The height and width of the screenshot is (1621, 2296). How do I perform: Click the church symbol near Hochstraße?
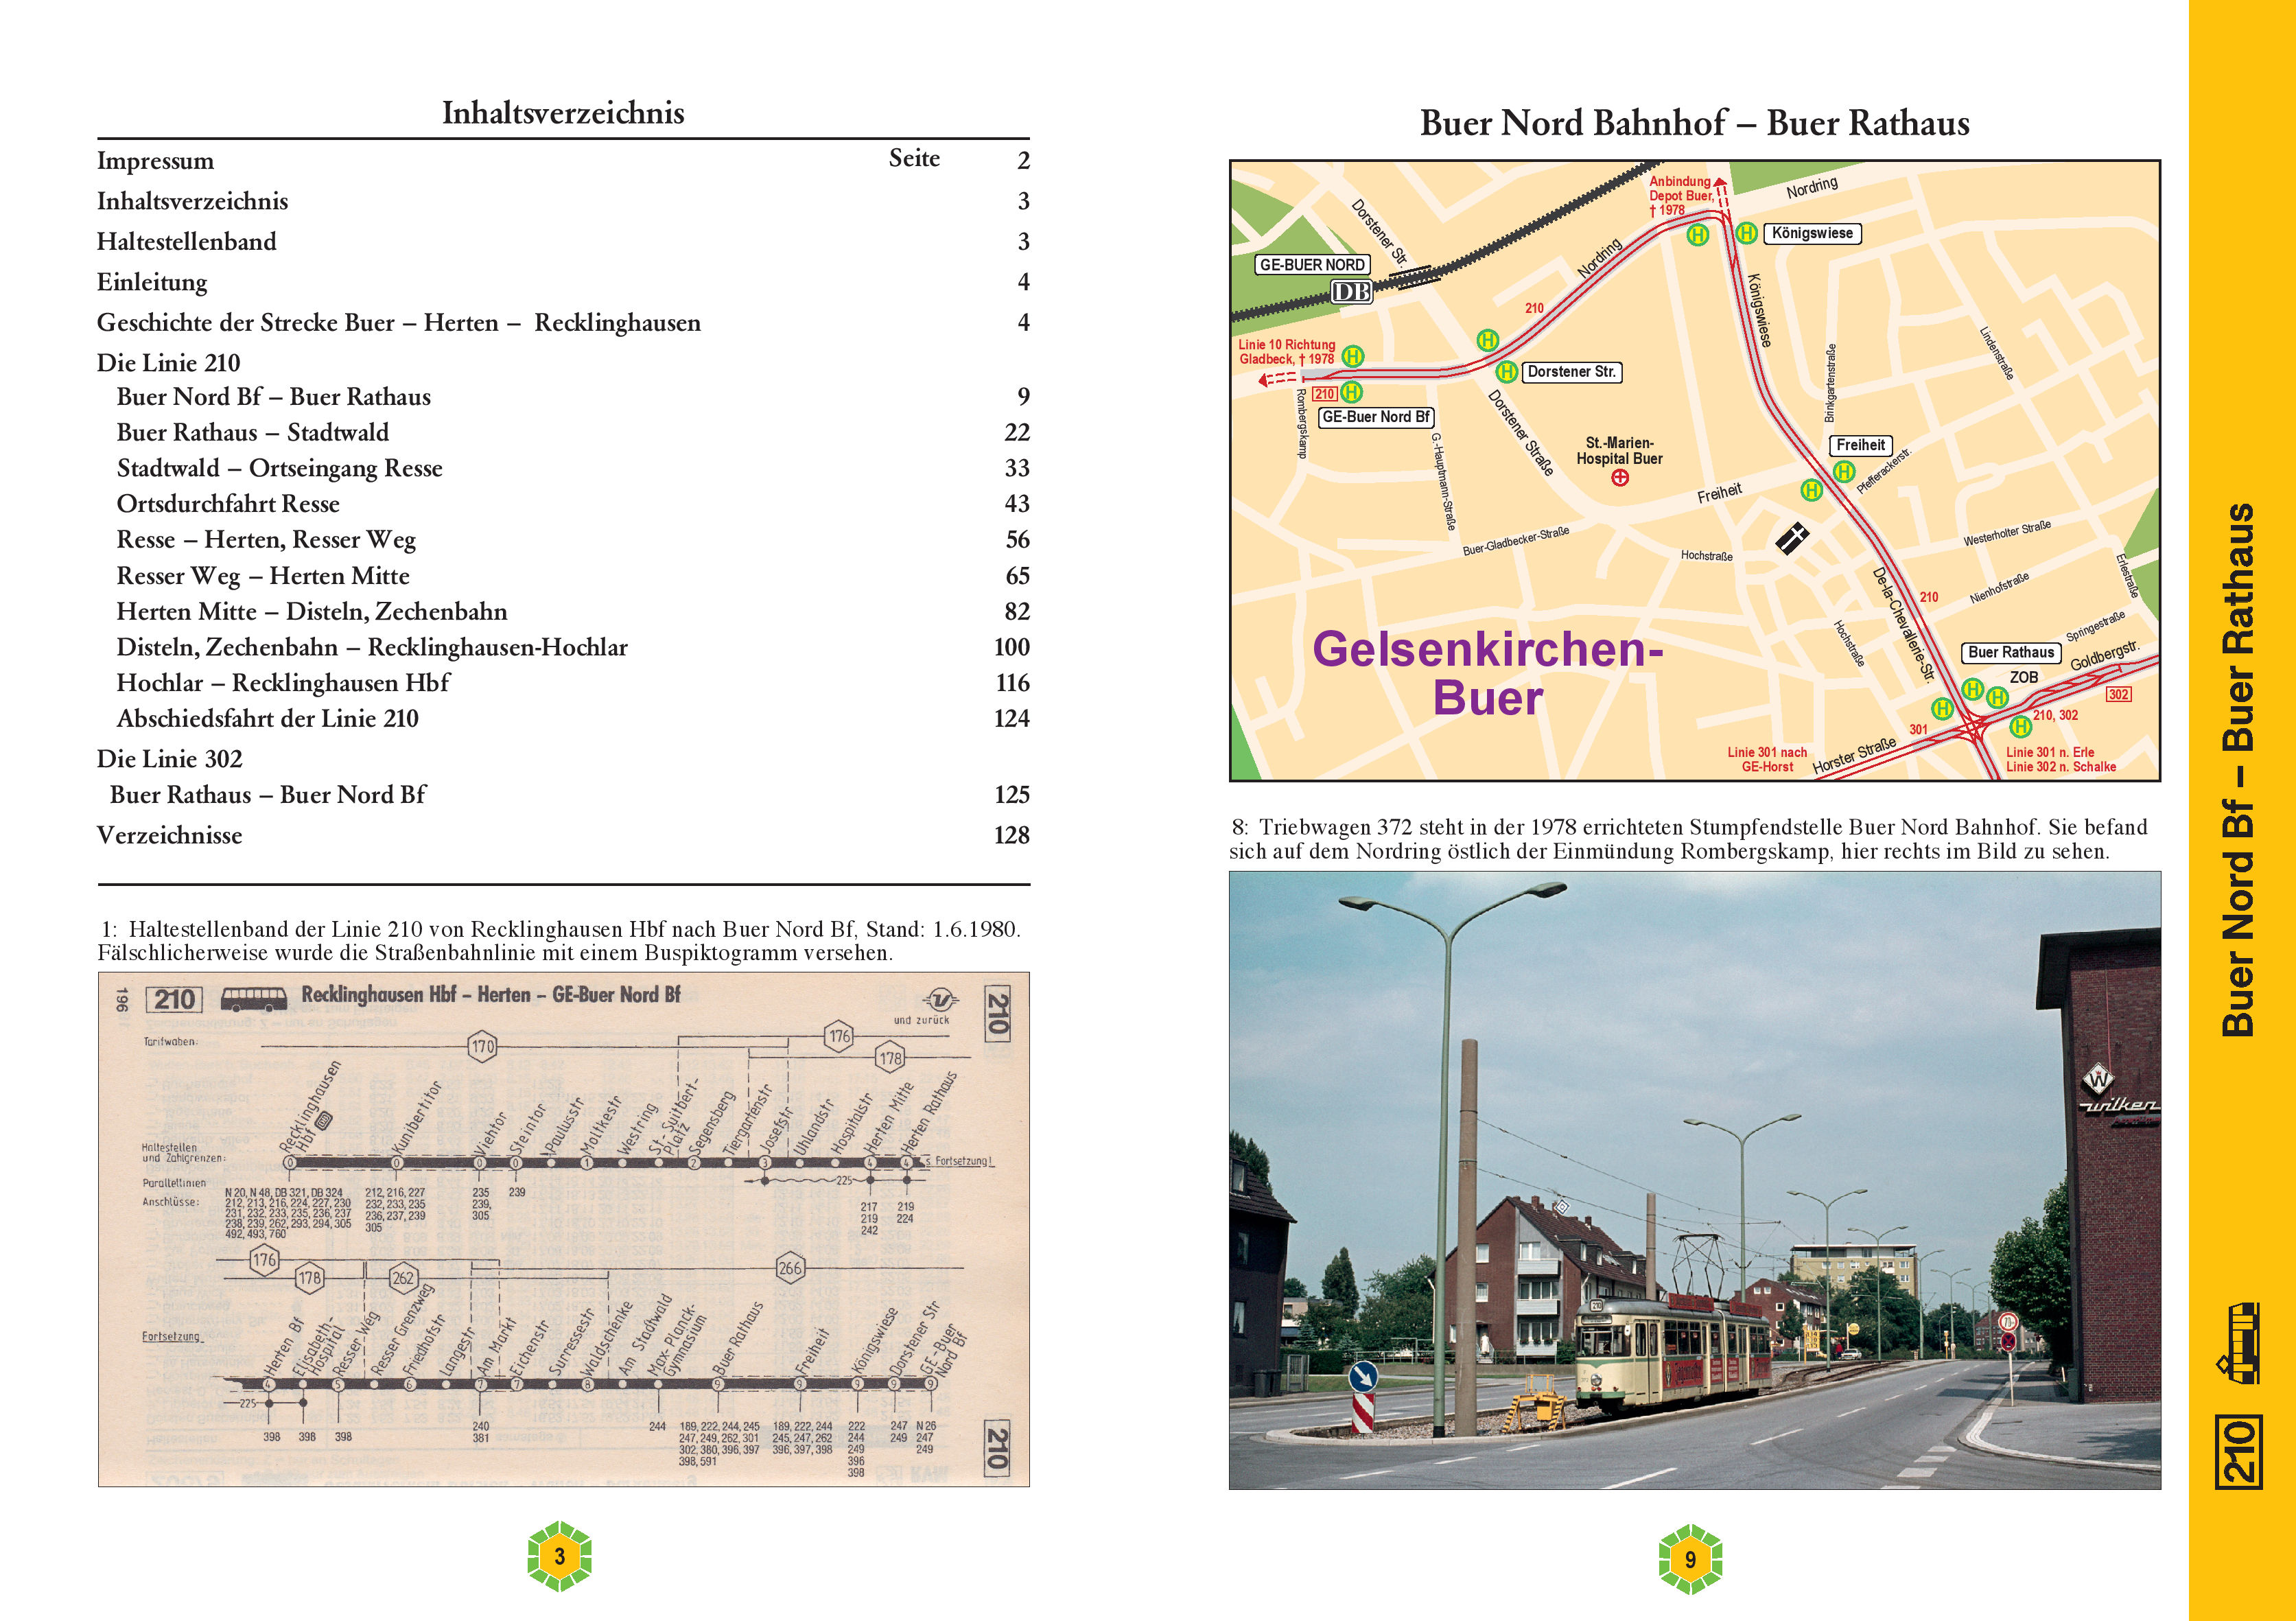point(1791,538)
